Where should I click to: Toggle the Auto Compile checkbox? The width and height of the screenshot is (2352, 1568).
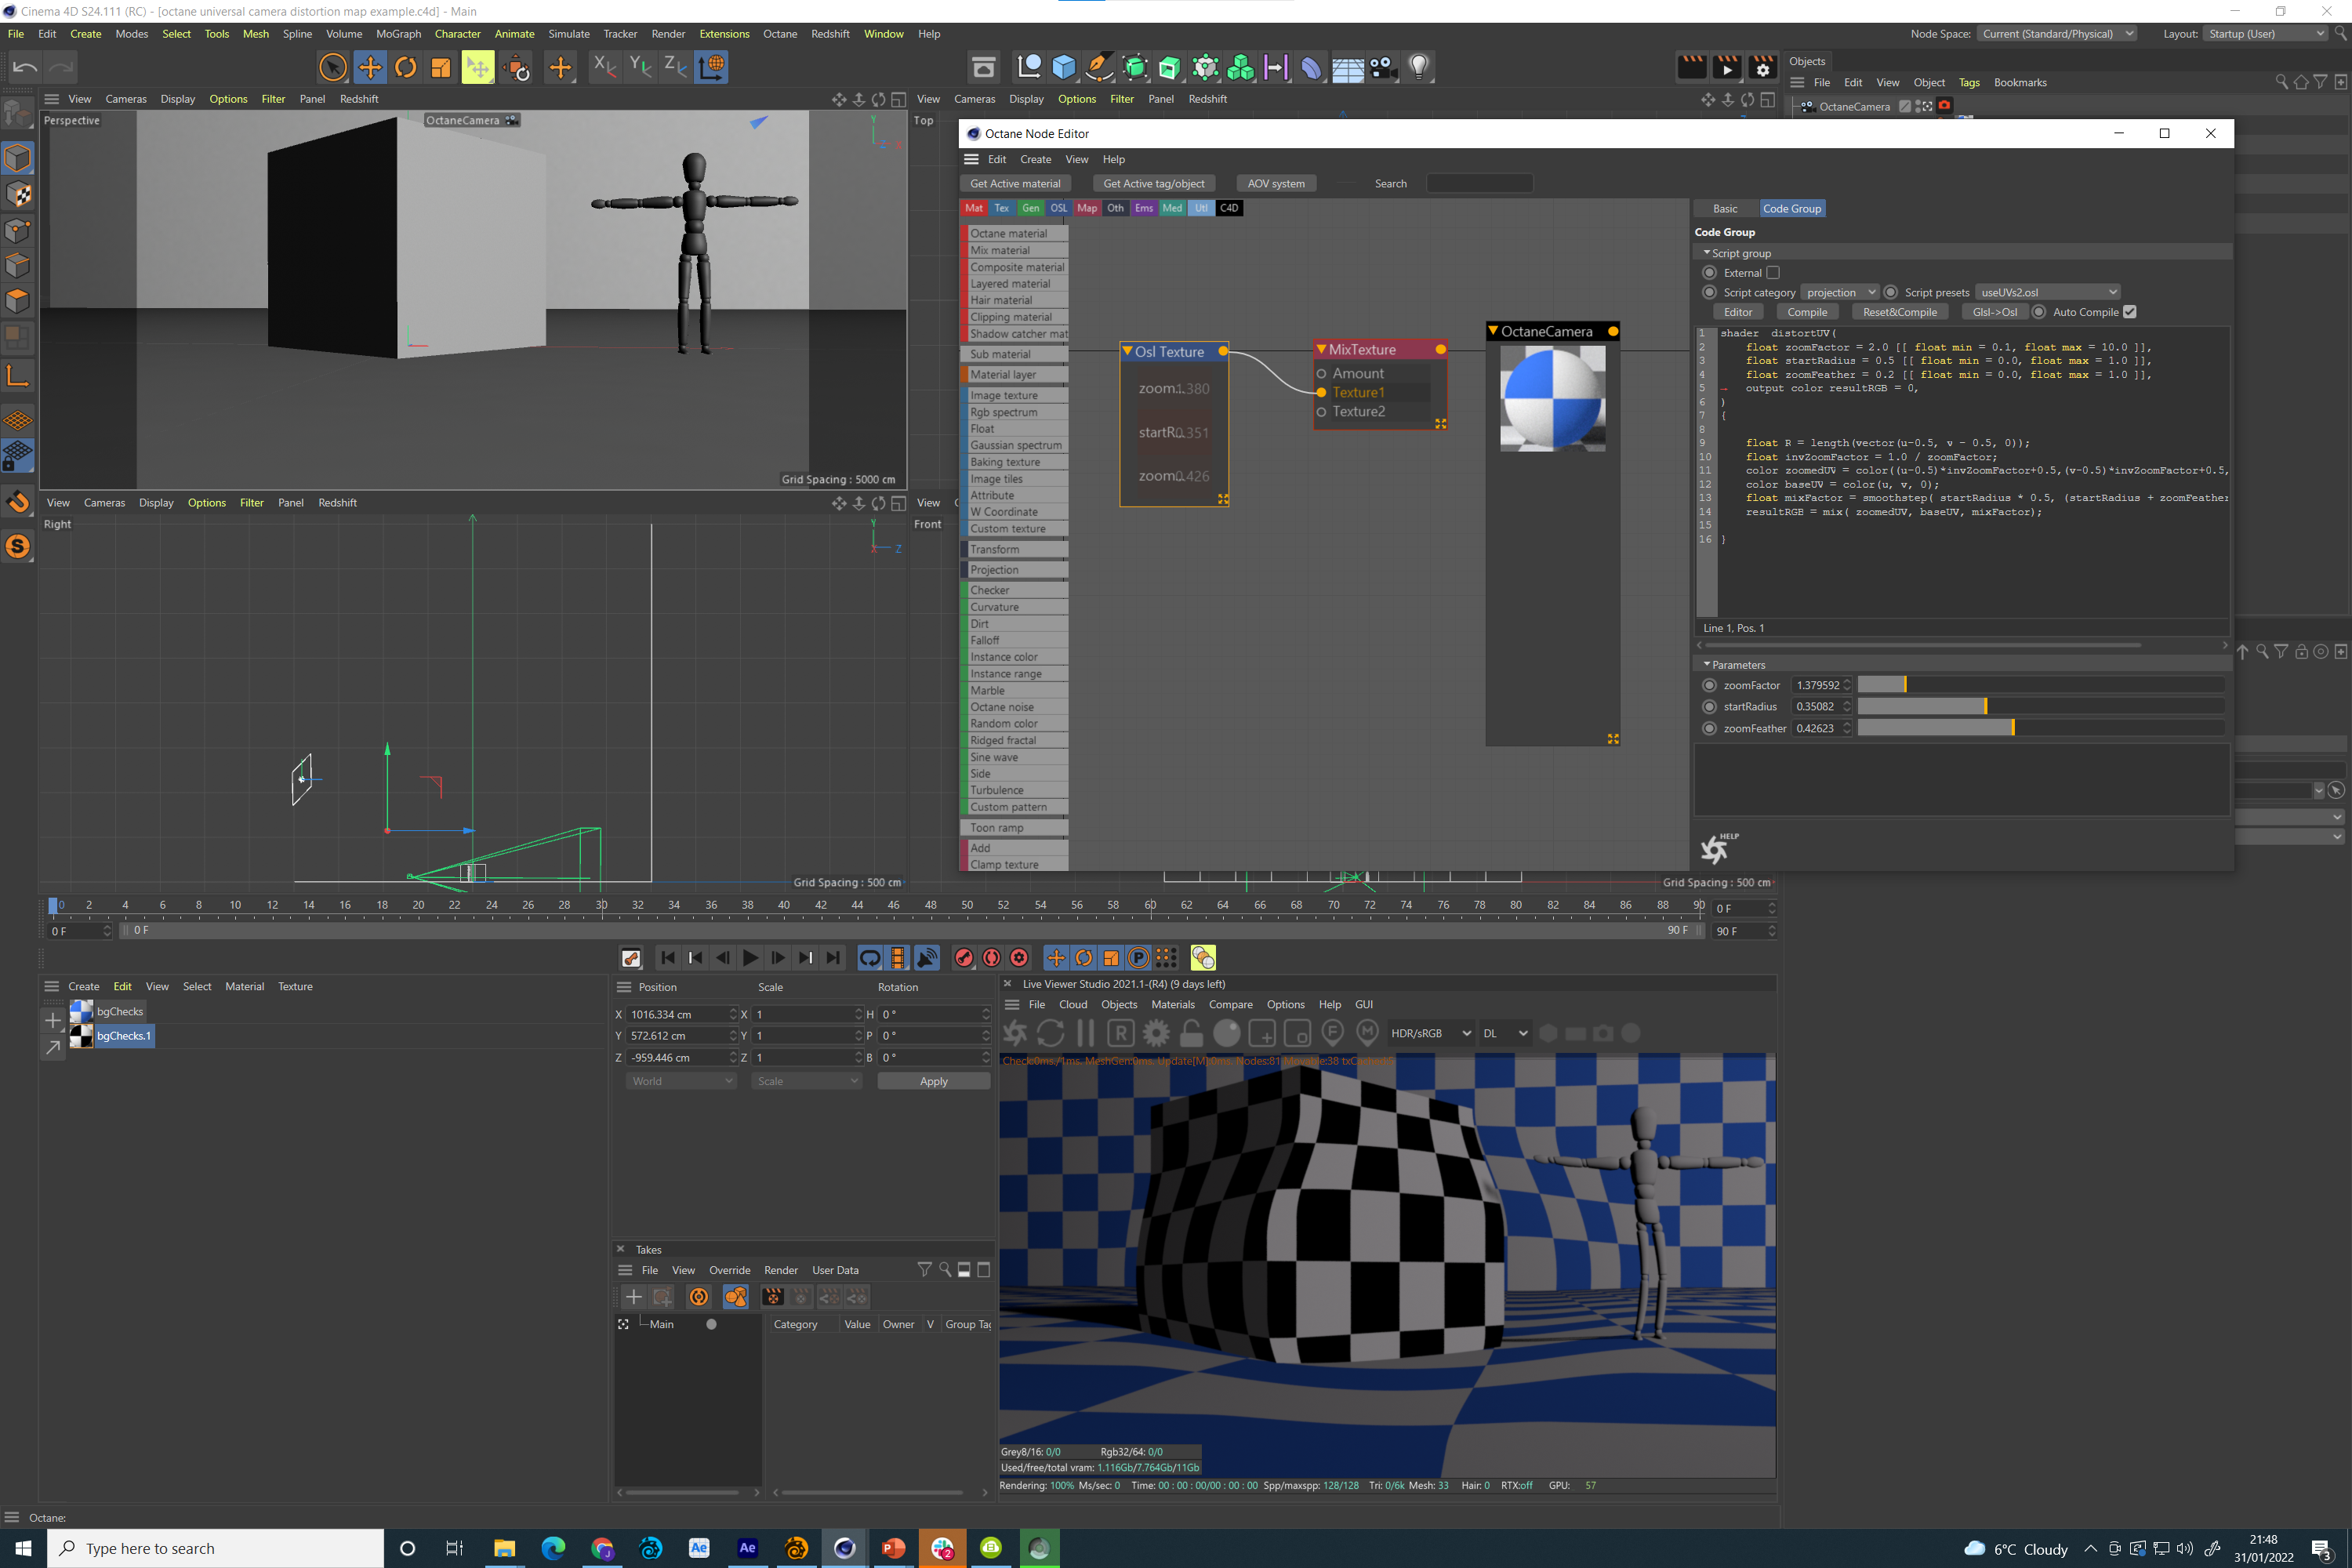tap(2130, 312)
